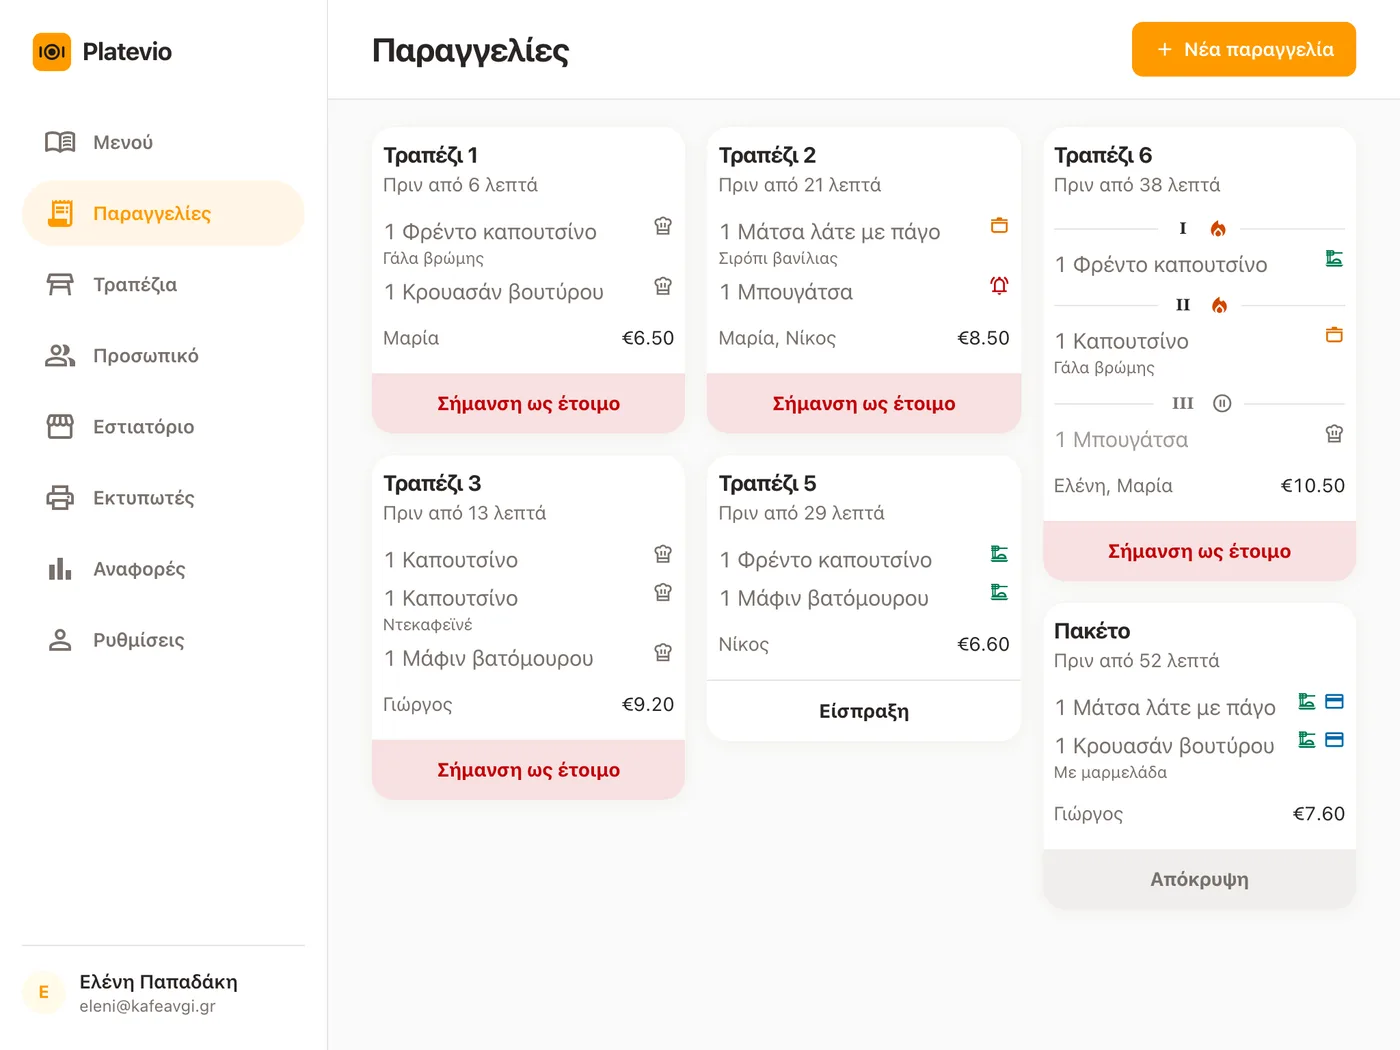Click the green served icon beside Table 6 Φρέντο καπουτσίνο

(x=1334, y=259)
